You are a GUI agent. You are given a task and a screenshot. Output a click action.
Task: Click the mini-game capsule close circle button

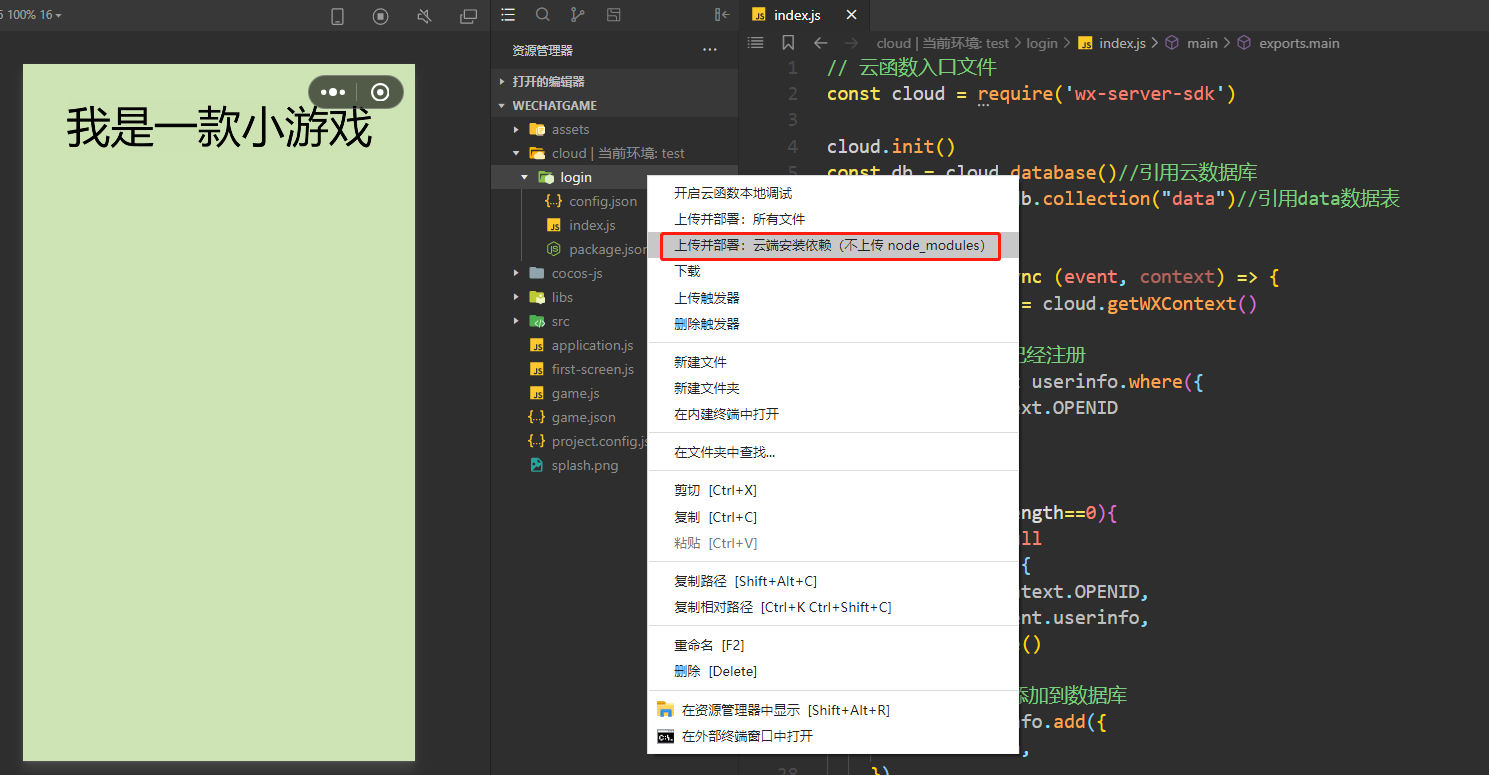tap(380, 92)
